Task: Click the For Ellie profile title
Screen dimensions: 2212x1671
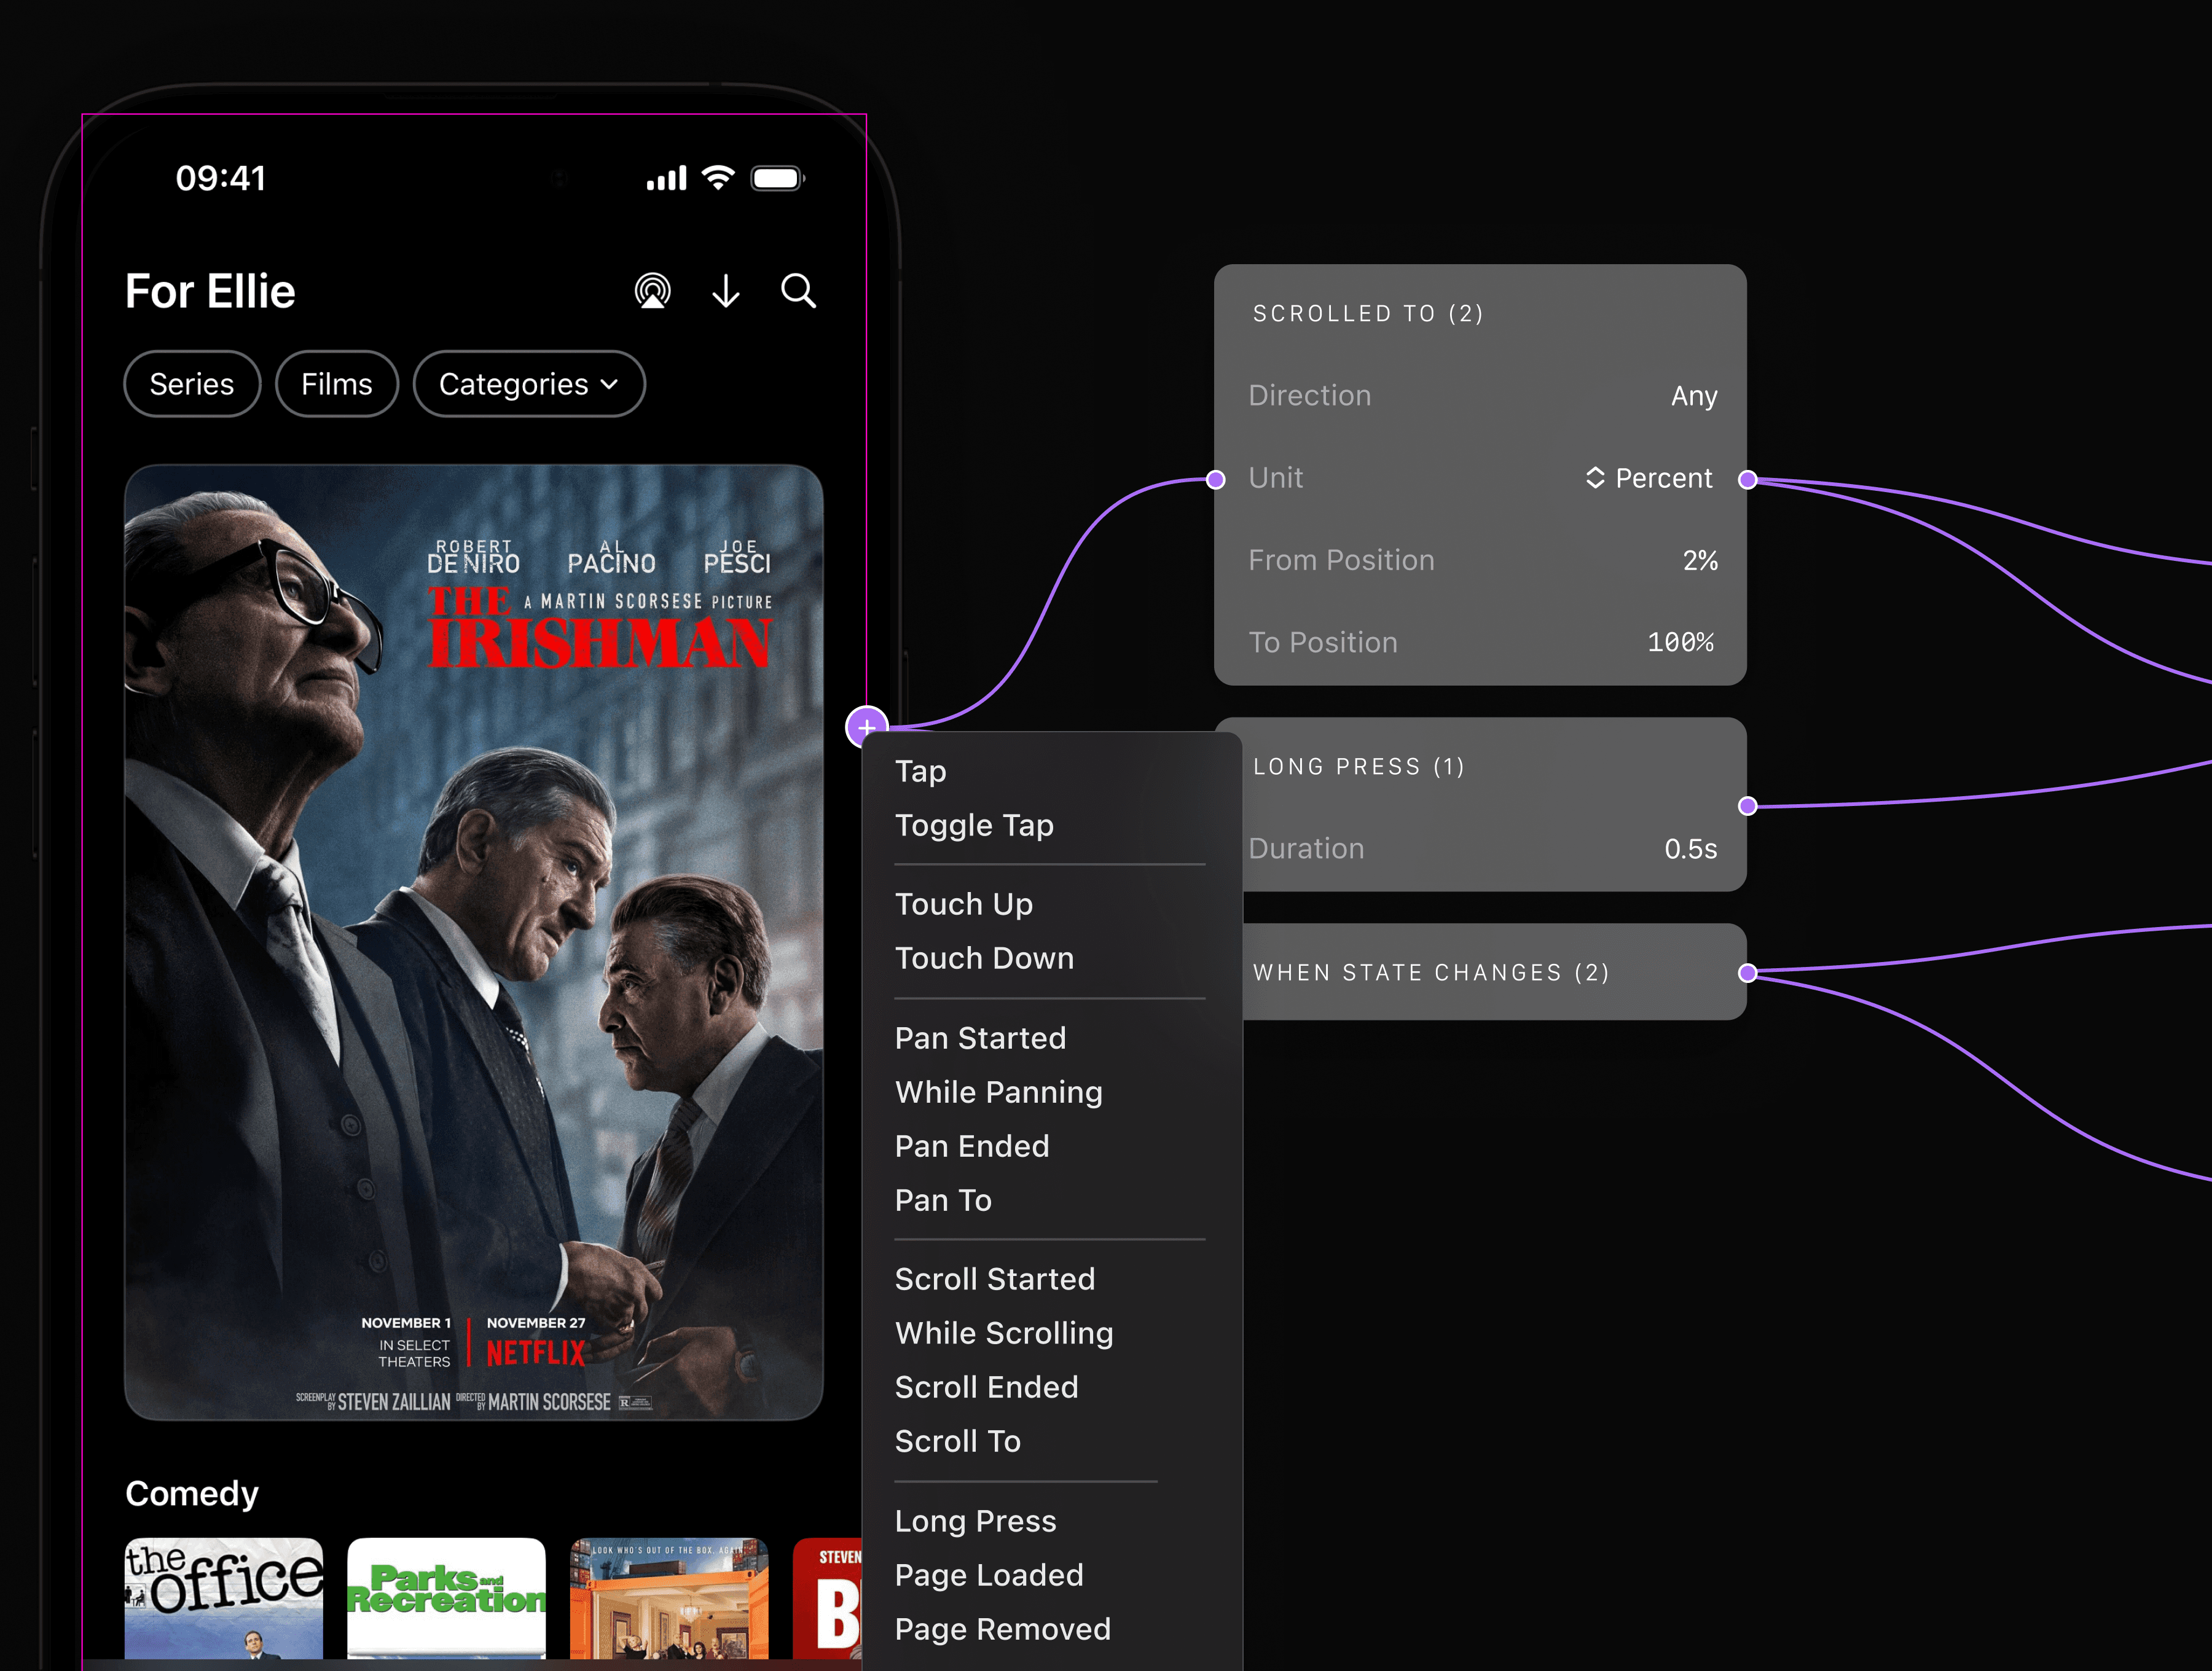Action: click(210, 291)
